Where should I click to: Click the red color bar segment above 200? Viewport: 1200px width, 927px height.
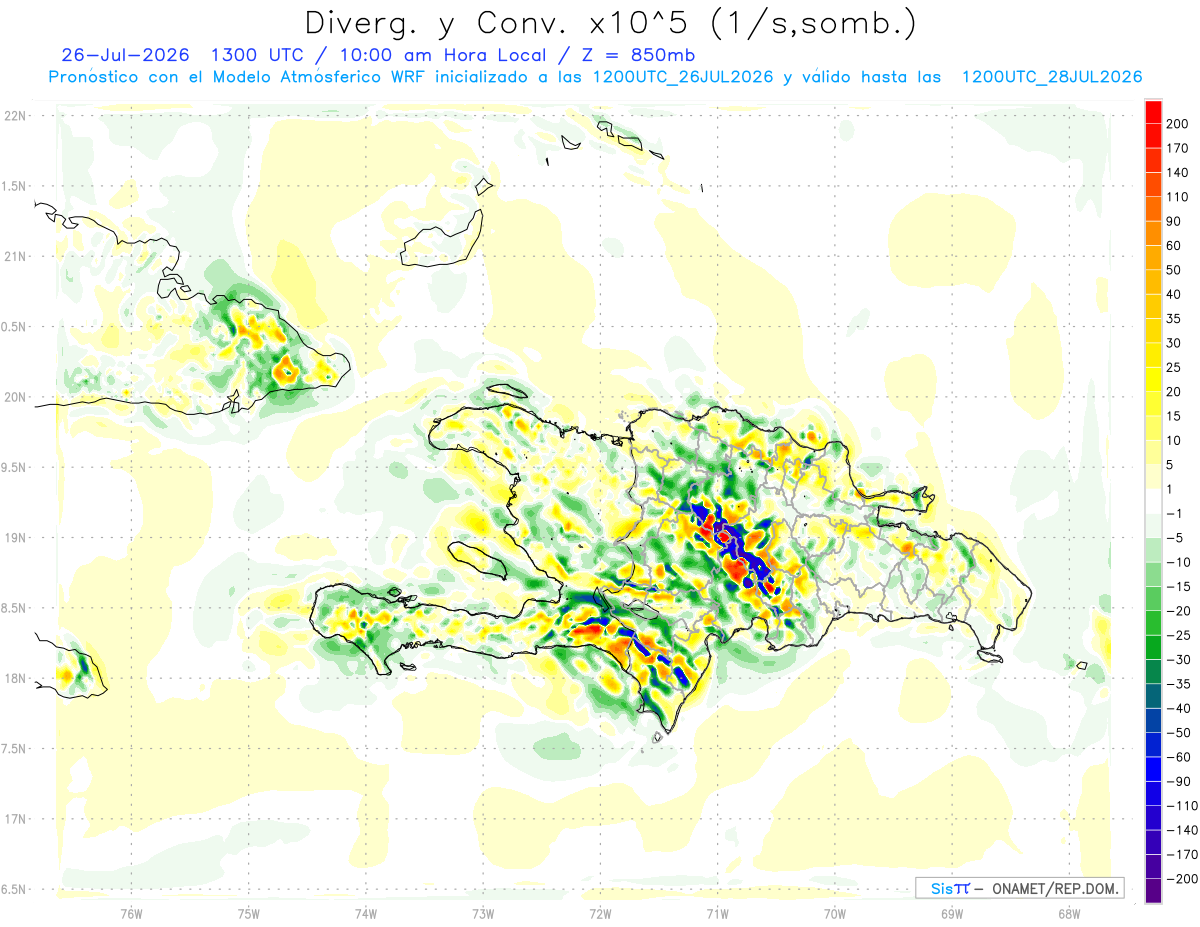click(1153, 111)
